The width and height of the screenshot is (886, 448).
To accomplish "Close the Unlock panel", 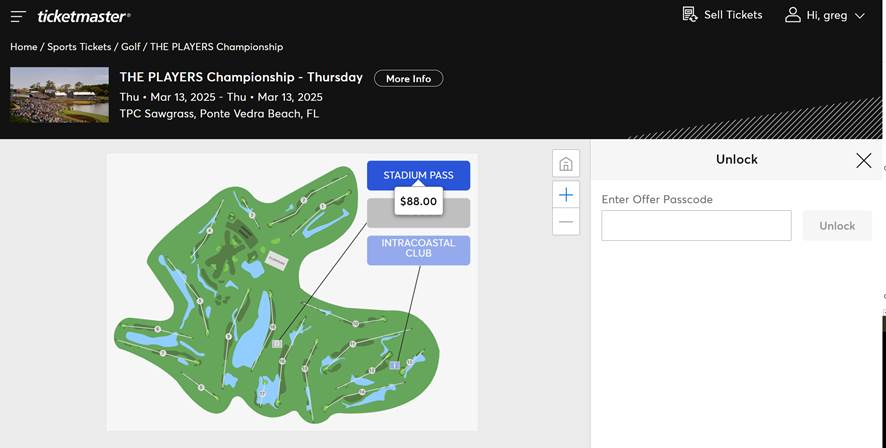I will tap(863, 160).
